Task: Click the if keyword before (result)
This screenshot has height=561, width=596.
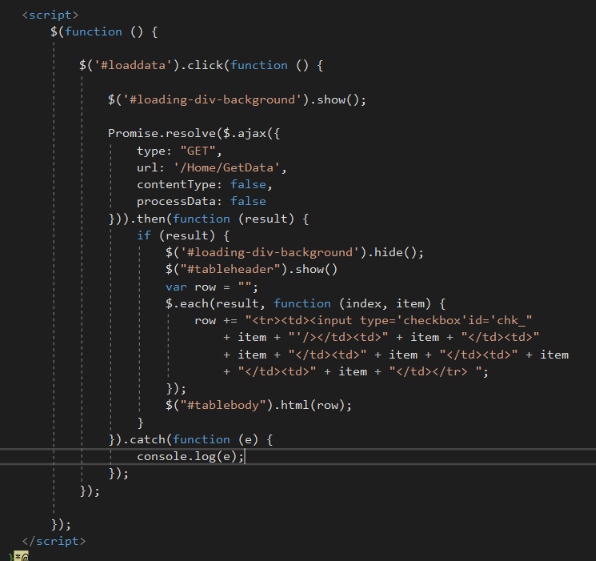Action: (144, 236)
